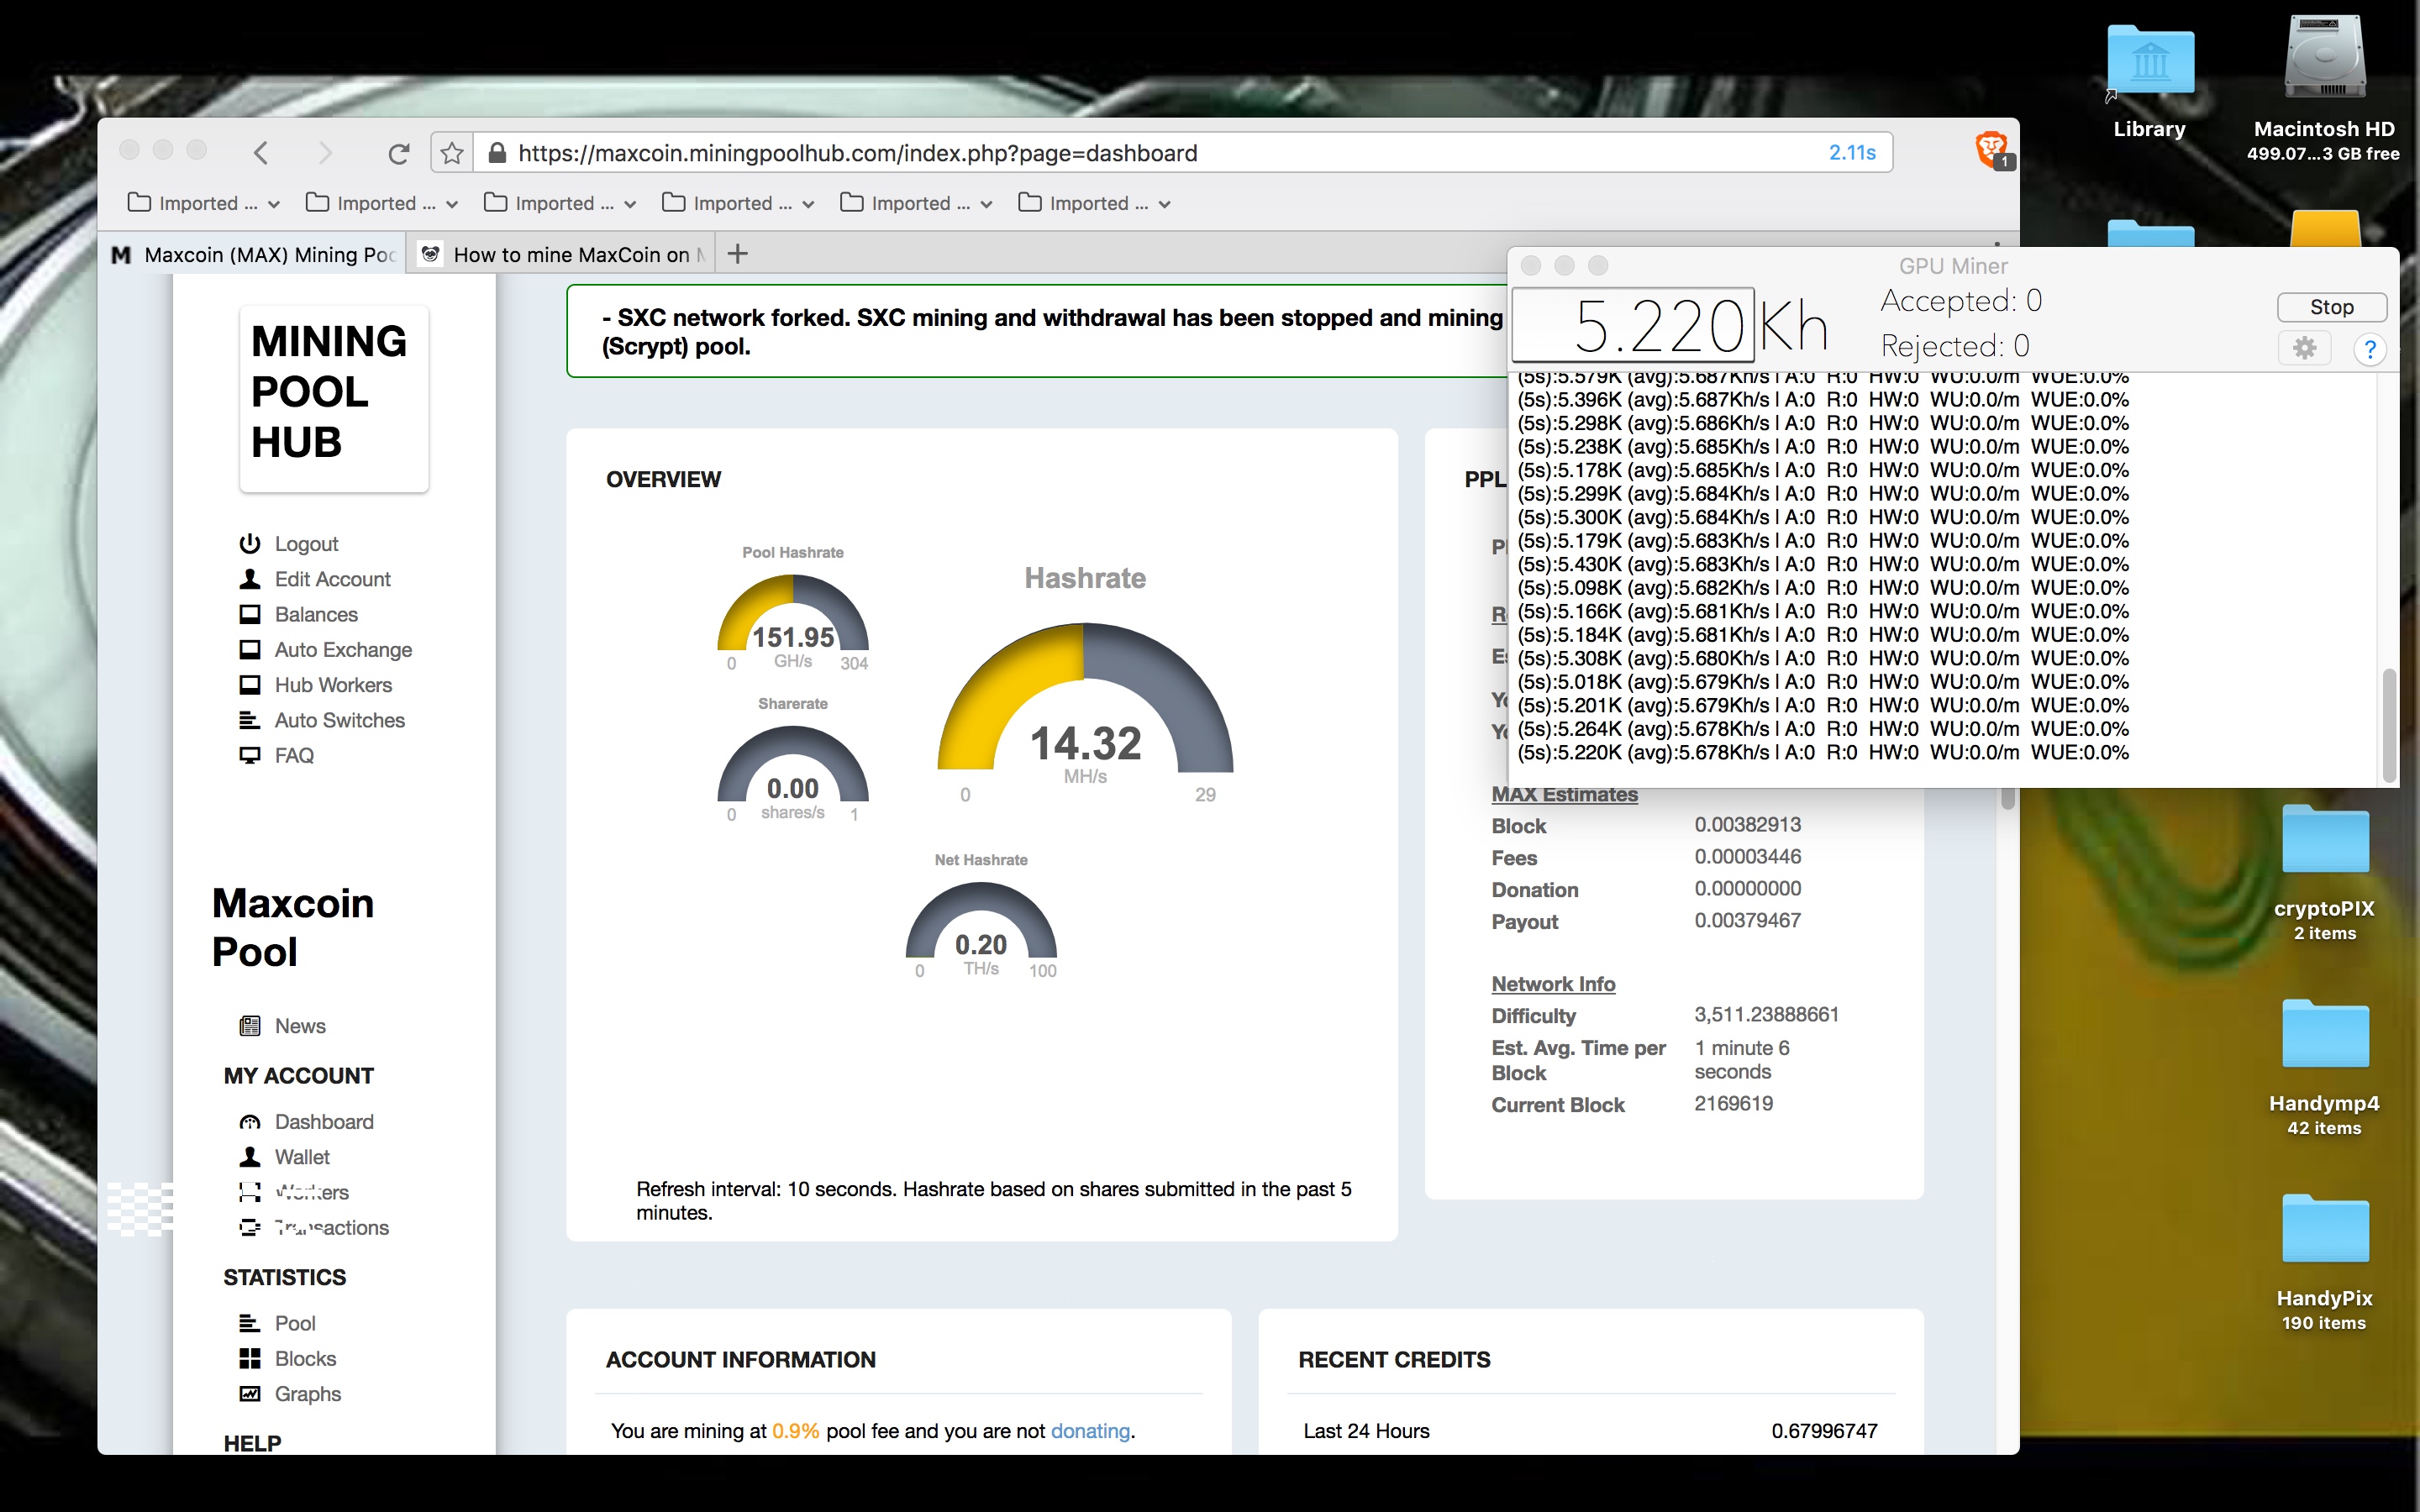Open the Brave shields lion icon
The width and height of the screenshot is (2420, 1512).
pyautogui.click(x=1991, y=149)
